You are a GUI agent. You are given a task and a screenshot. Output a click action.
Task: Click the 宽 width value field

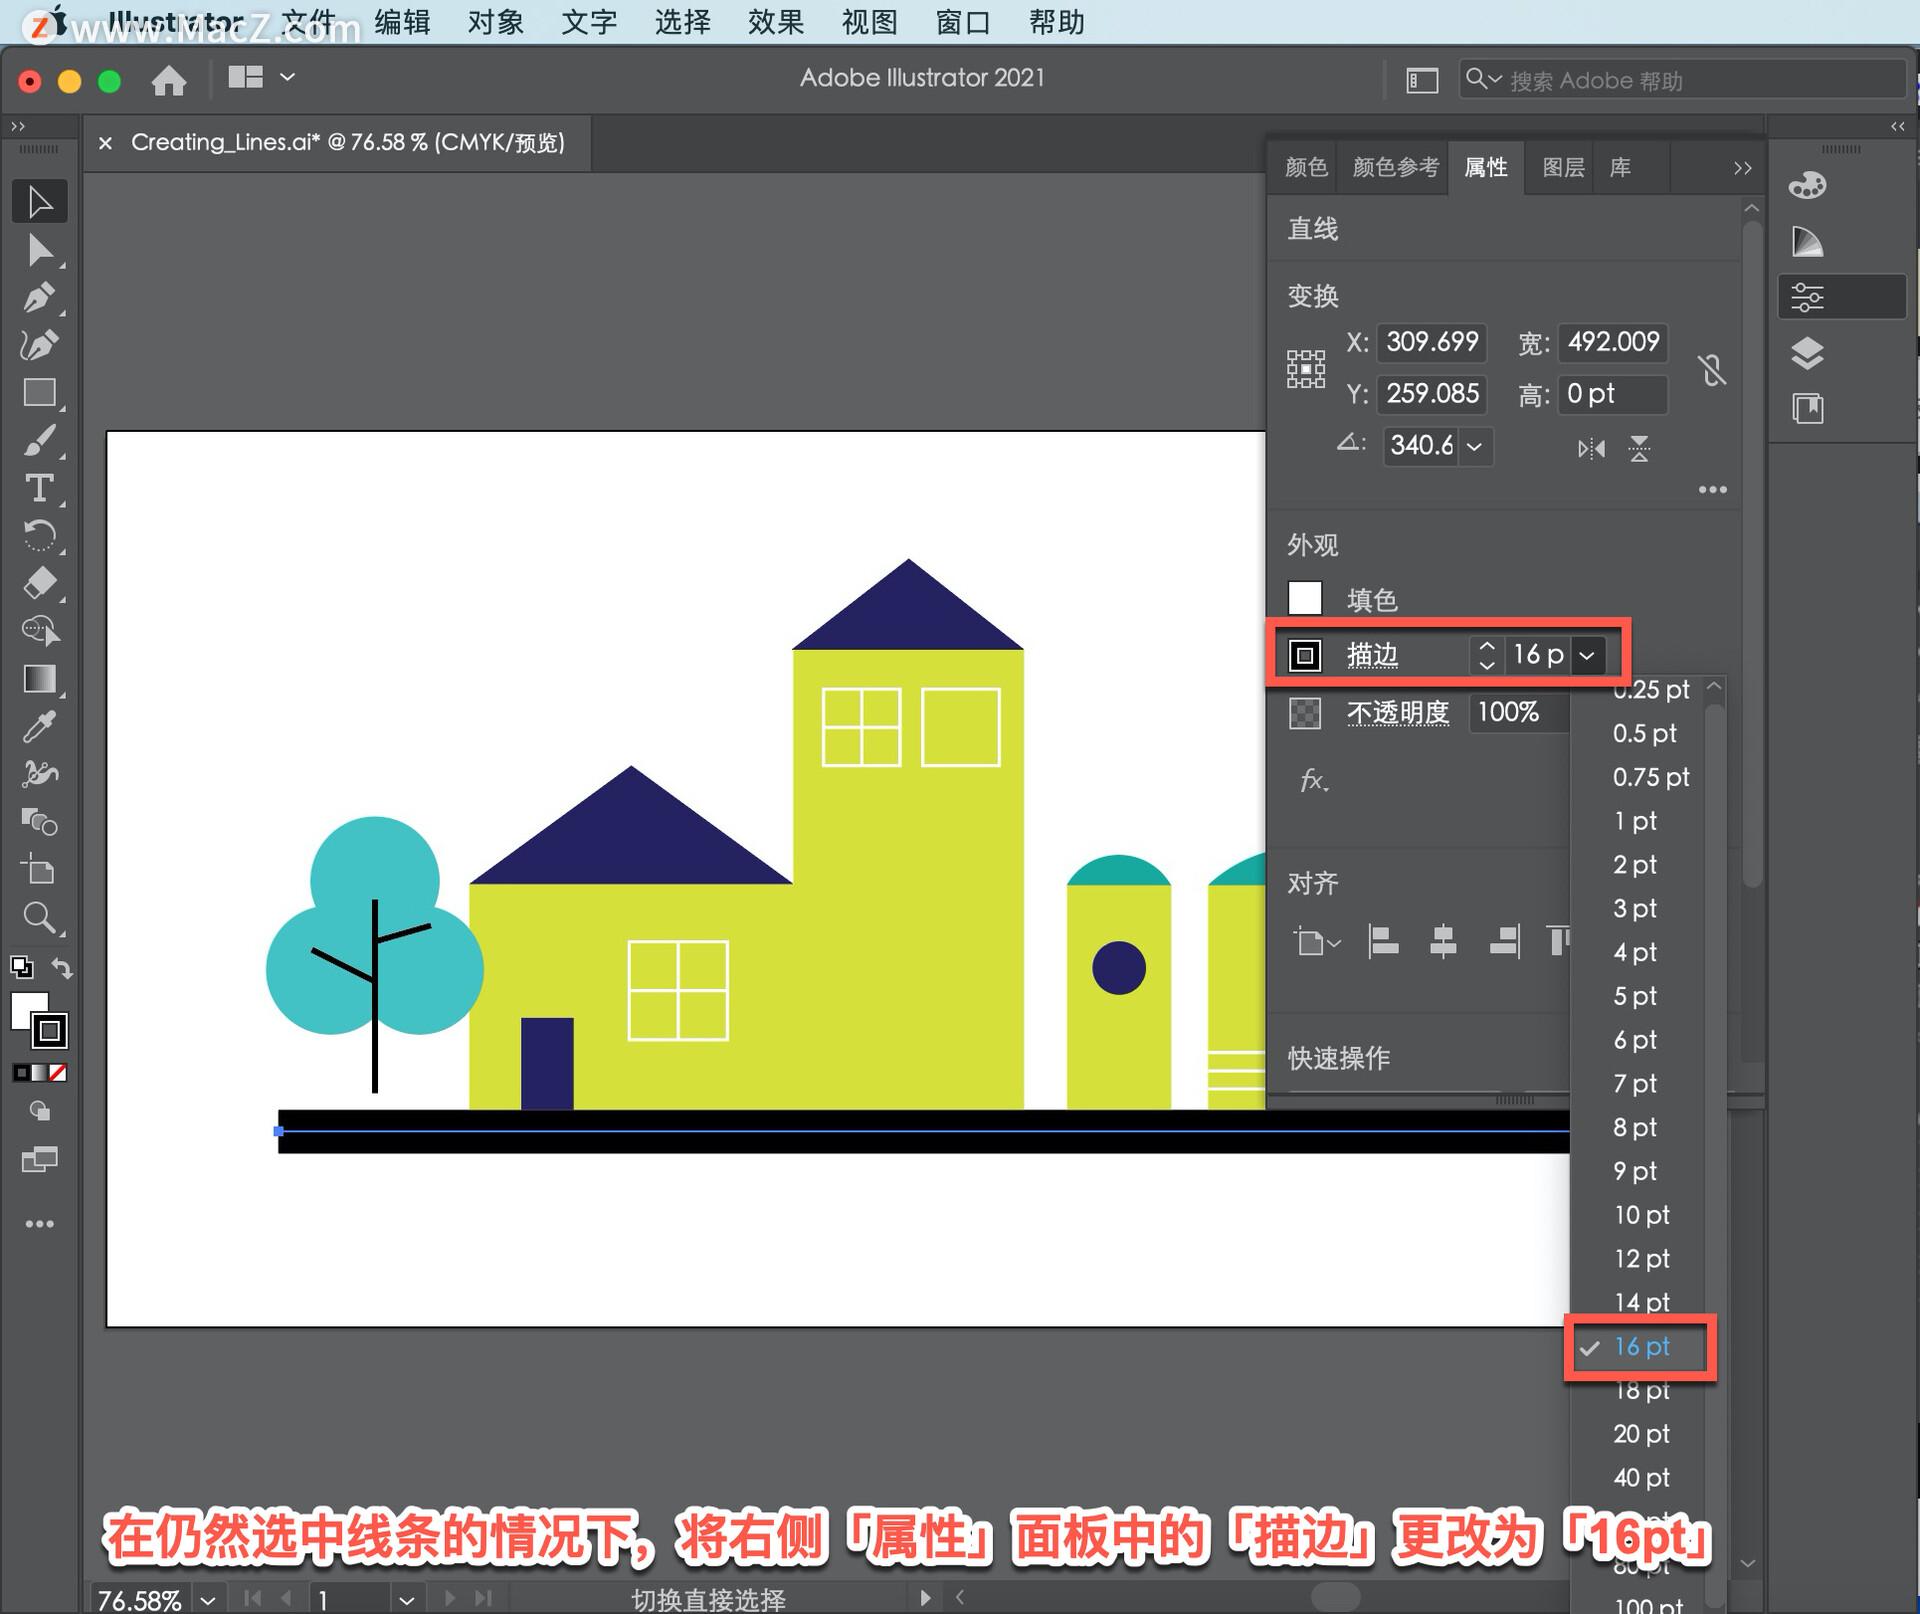[1614, 342]
